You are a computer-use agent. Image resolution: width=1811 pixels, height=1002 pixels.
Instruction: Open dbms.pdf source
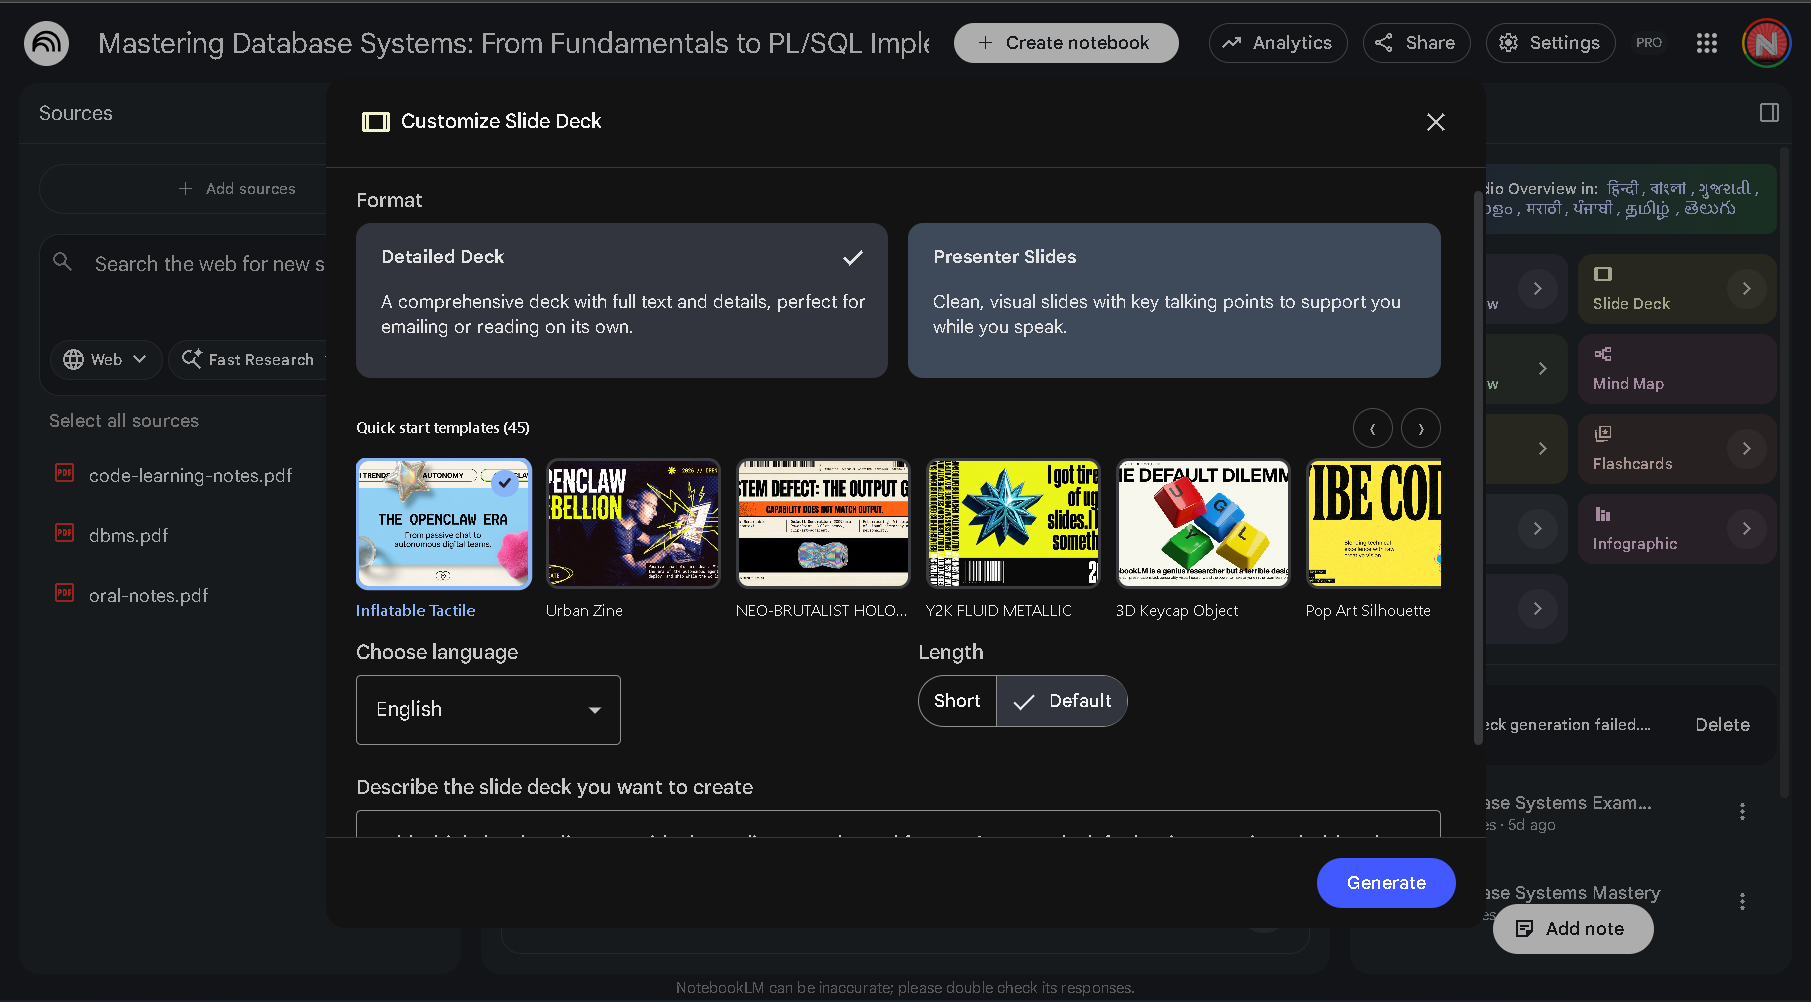(x=128, y=536)
